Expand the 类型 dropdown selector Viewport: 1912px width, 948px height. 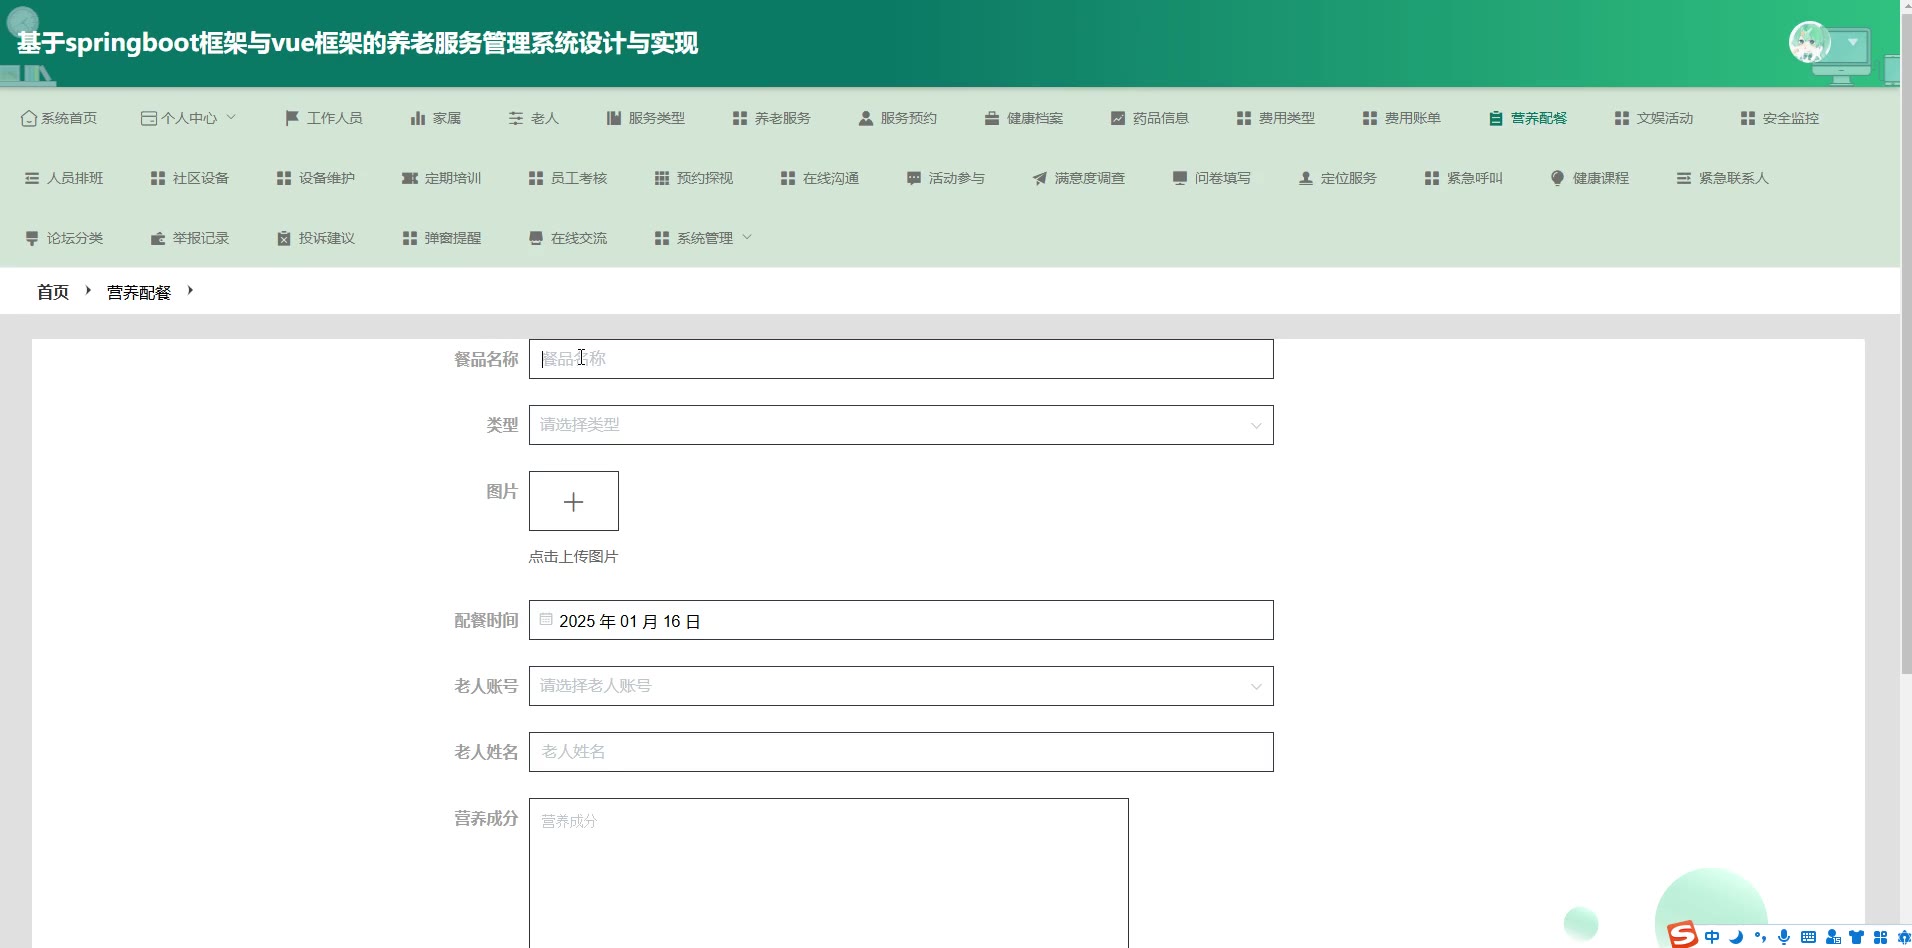900,425
